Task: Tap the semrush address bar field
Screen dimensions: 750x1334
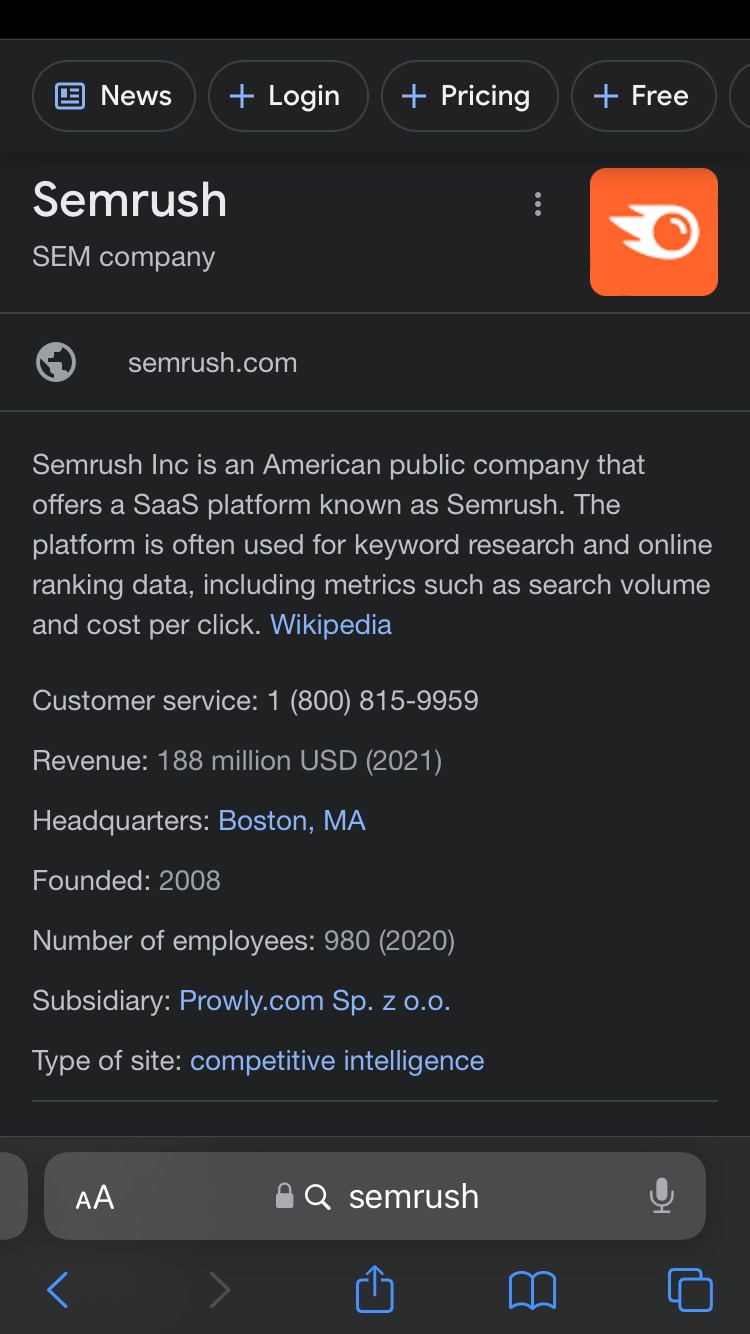Action: pyautogui.click(x=413, y=1196)
